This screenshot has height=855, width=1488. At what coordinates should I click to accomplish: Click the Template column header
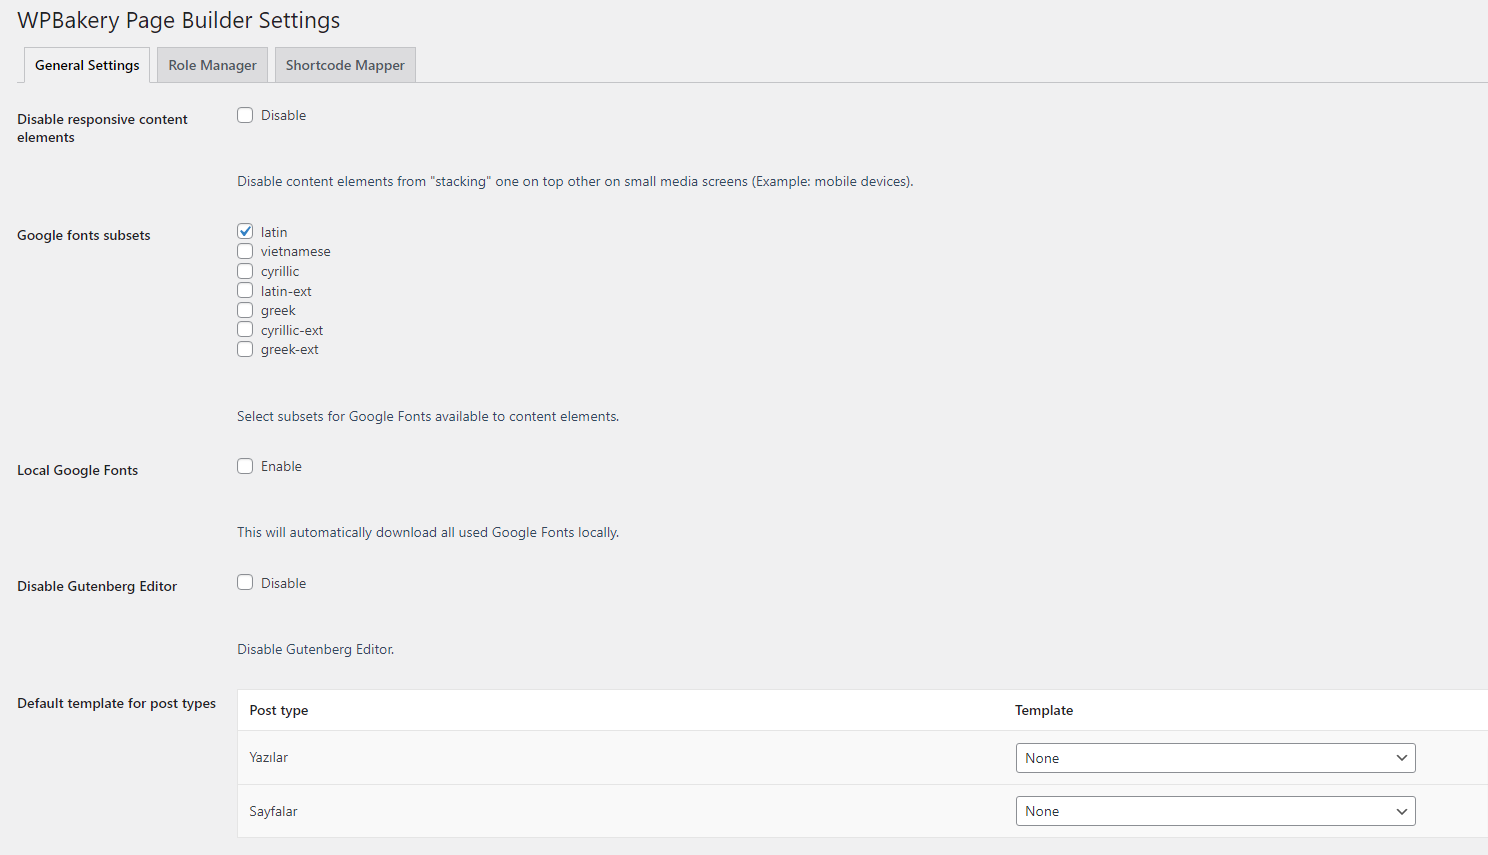[1044, 710]
